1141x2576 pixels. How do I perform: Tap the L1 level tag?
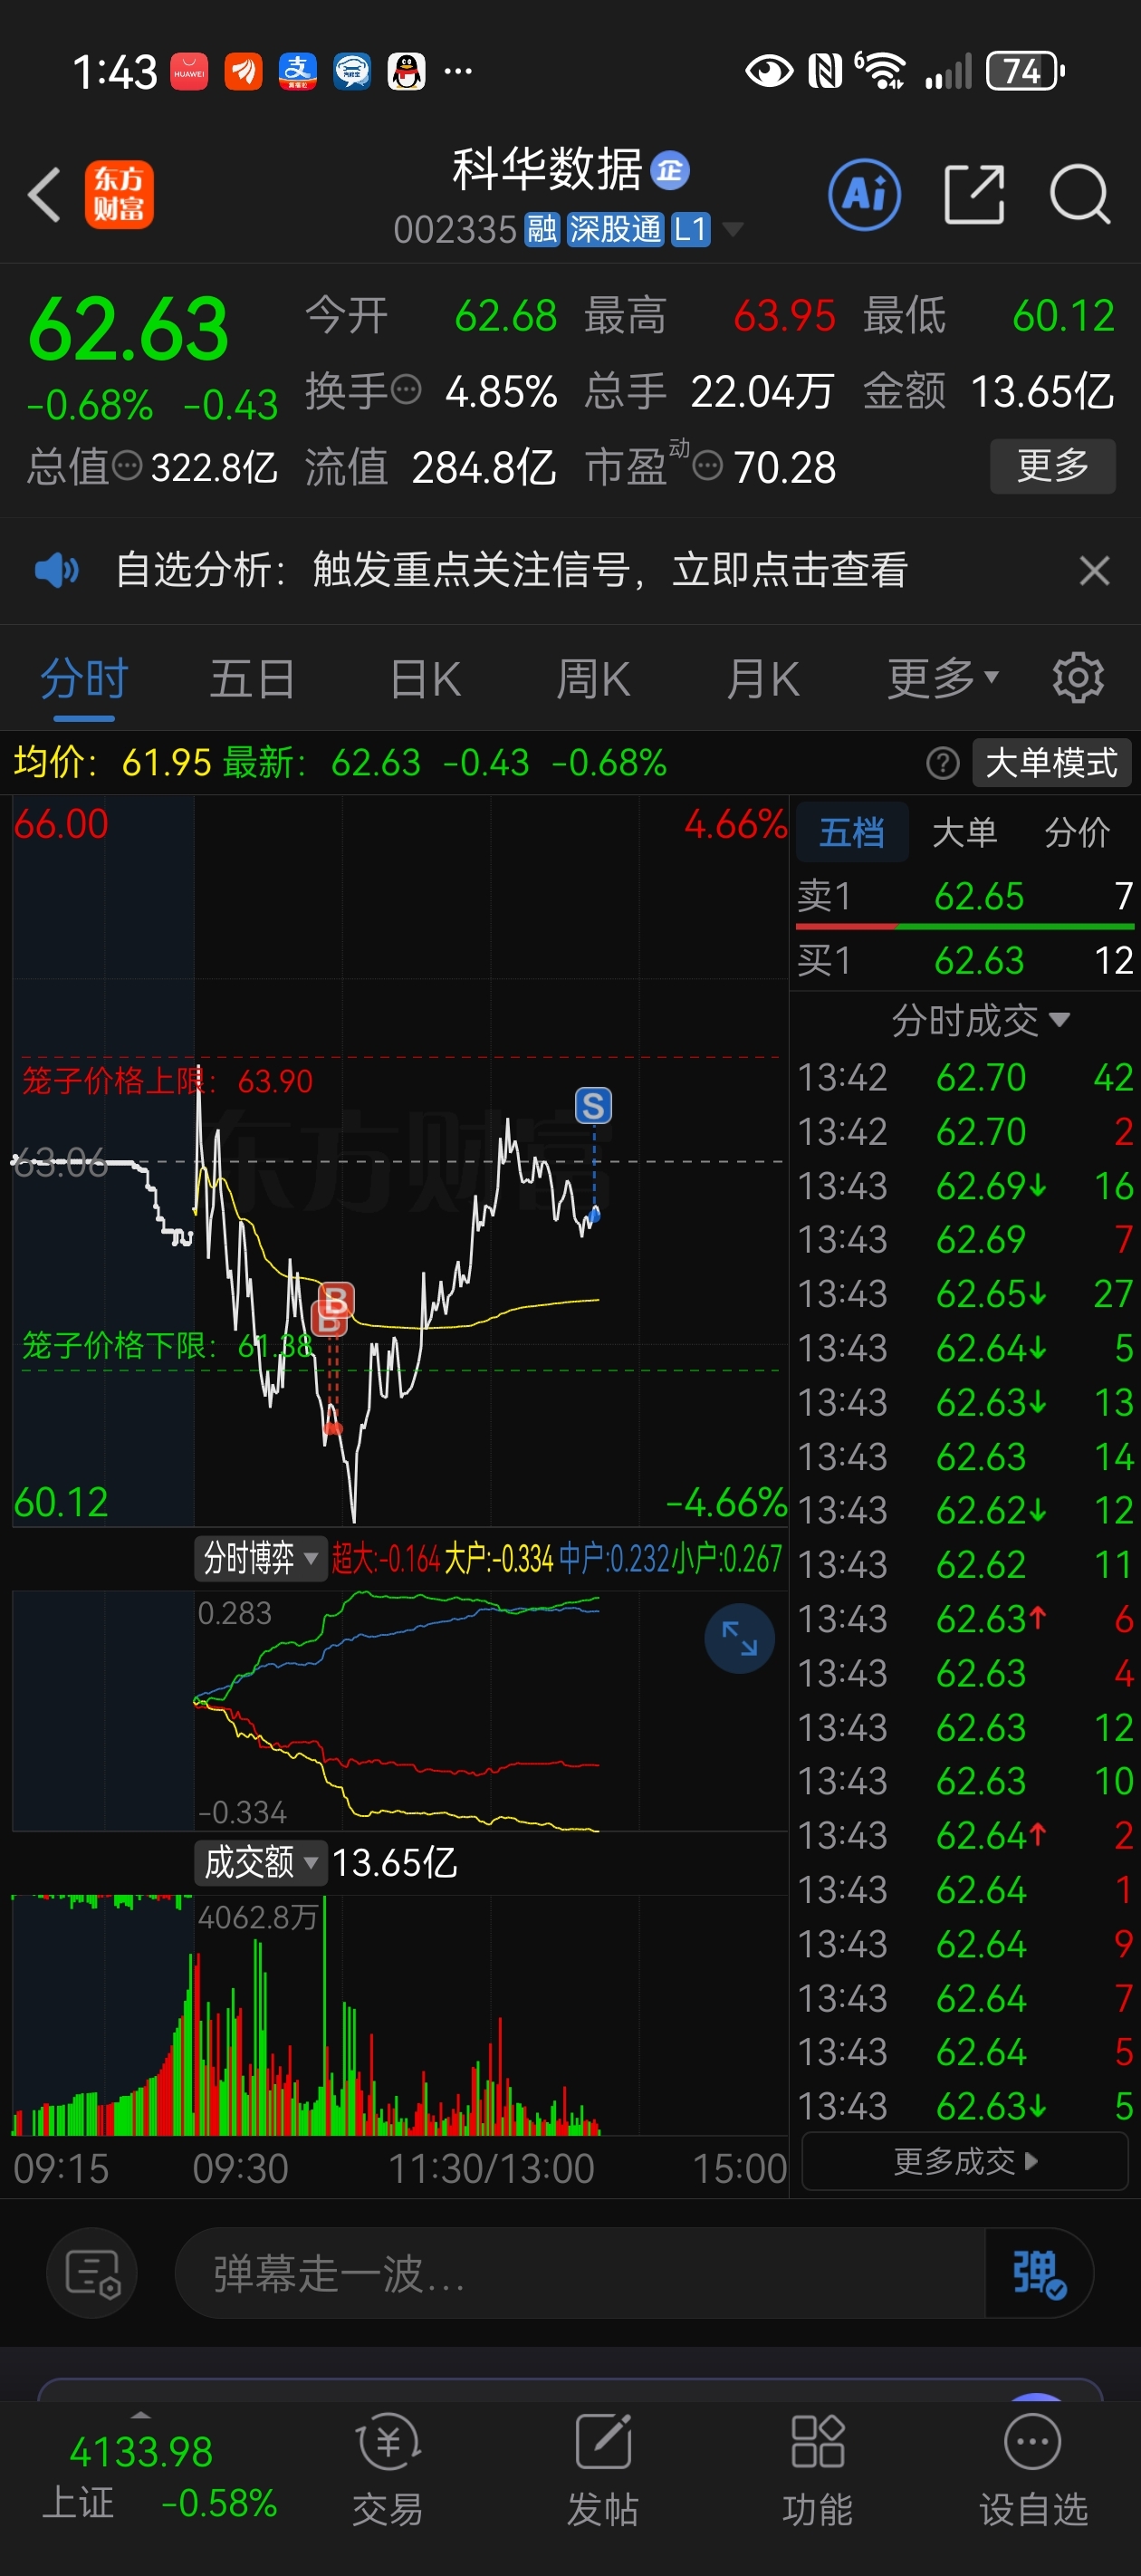coord(690,230)
